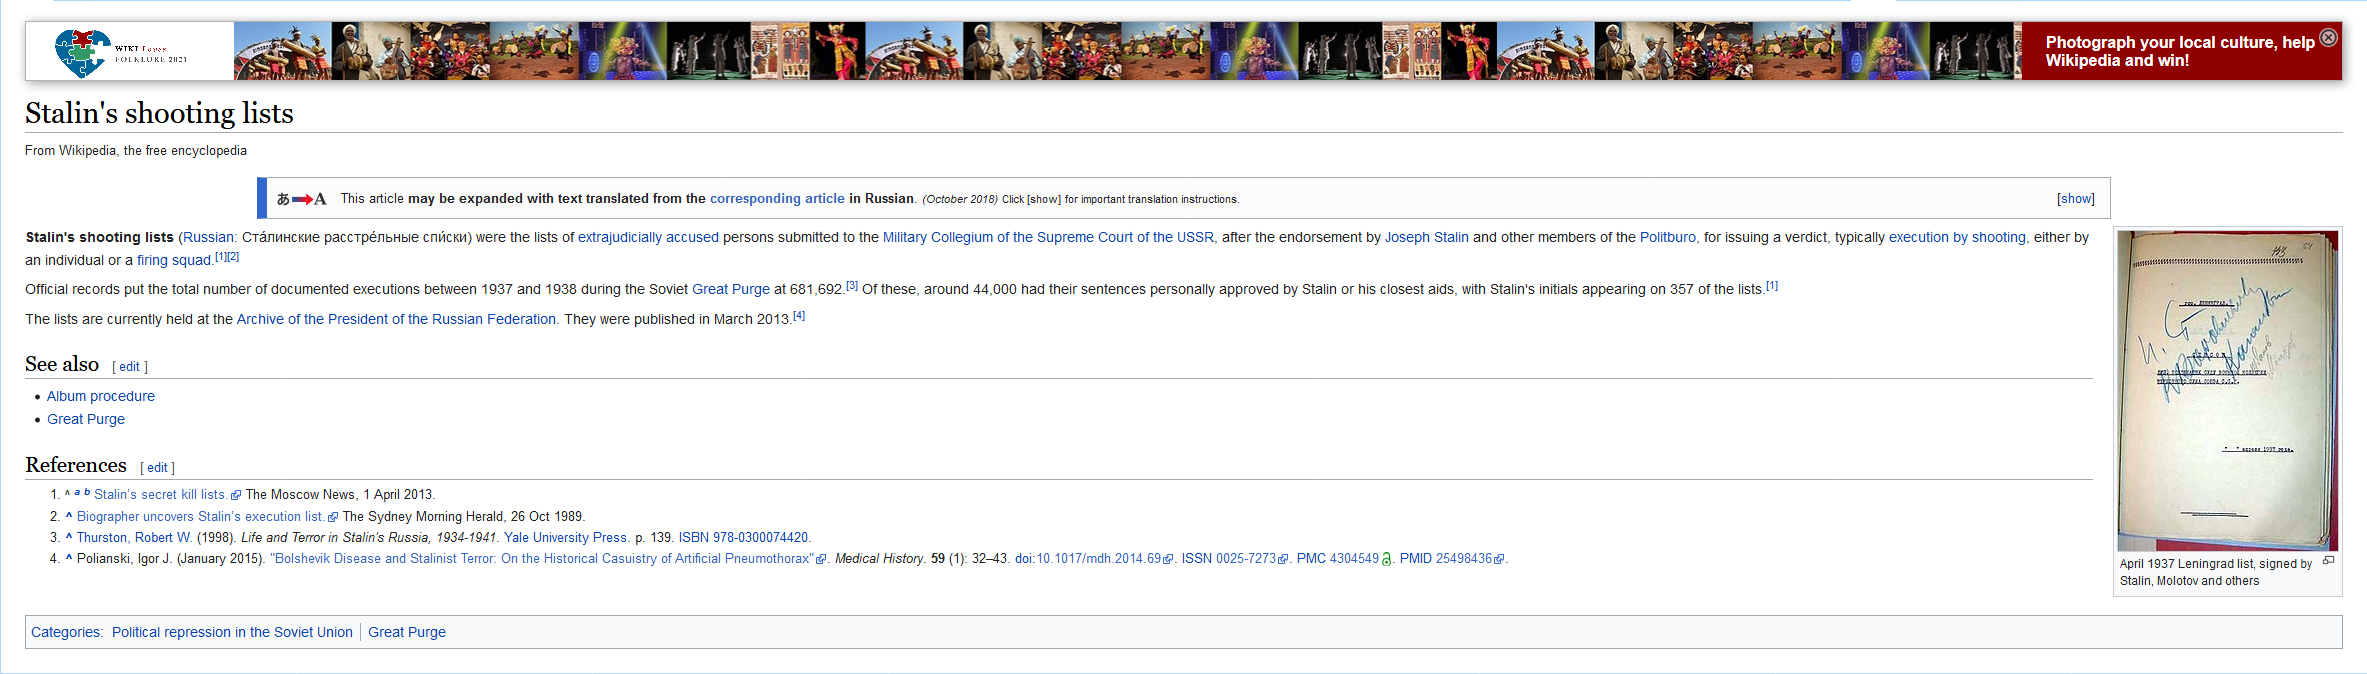The width and height of the screenshot is (2367, 674).
Task: Click 'The Sydney Morning Herald, 26 Oct 1989' text
Action: point(463,517)
